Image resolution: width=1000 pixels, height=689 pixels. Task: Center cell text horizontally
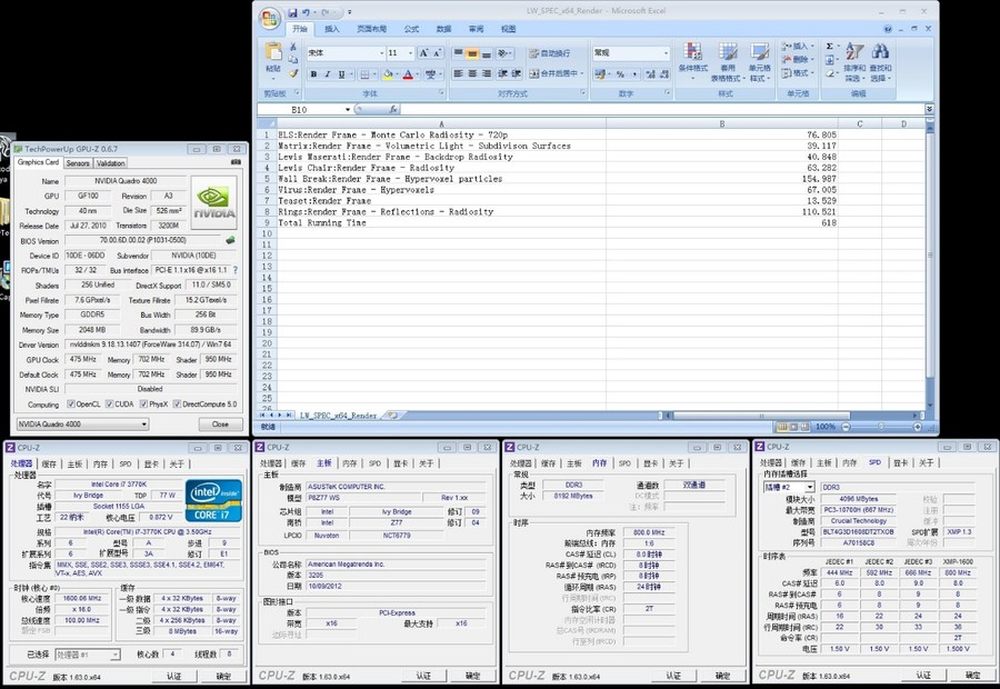coord(472,74)
